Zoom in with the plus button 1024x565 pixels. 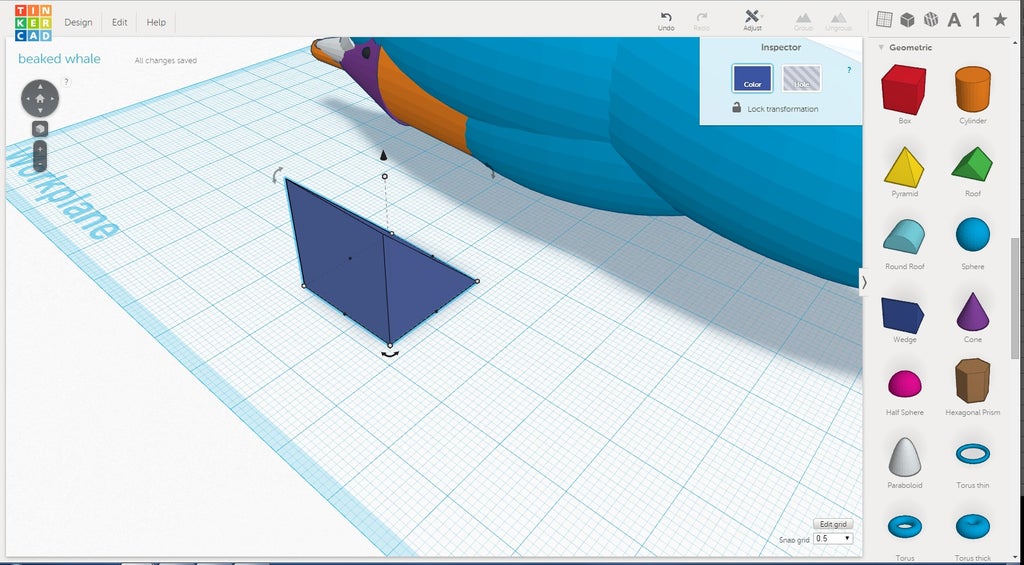coord(40,149)
